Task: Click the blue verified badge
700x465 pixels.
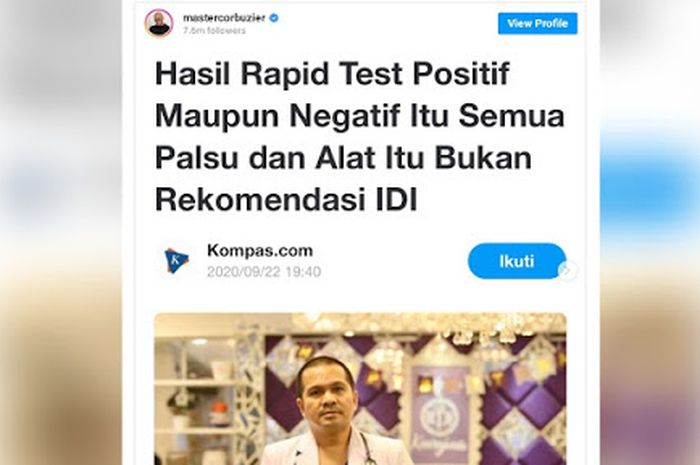Action: [274, 18]
